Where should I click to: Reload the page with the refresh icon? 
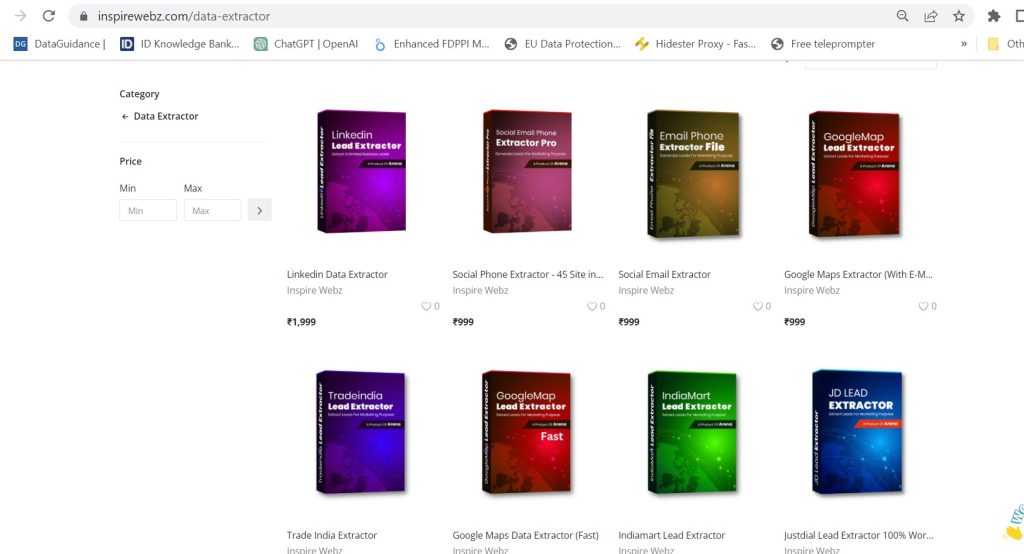[49, 16]
